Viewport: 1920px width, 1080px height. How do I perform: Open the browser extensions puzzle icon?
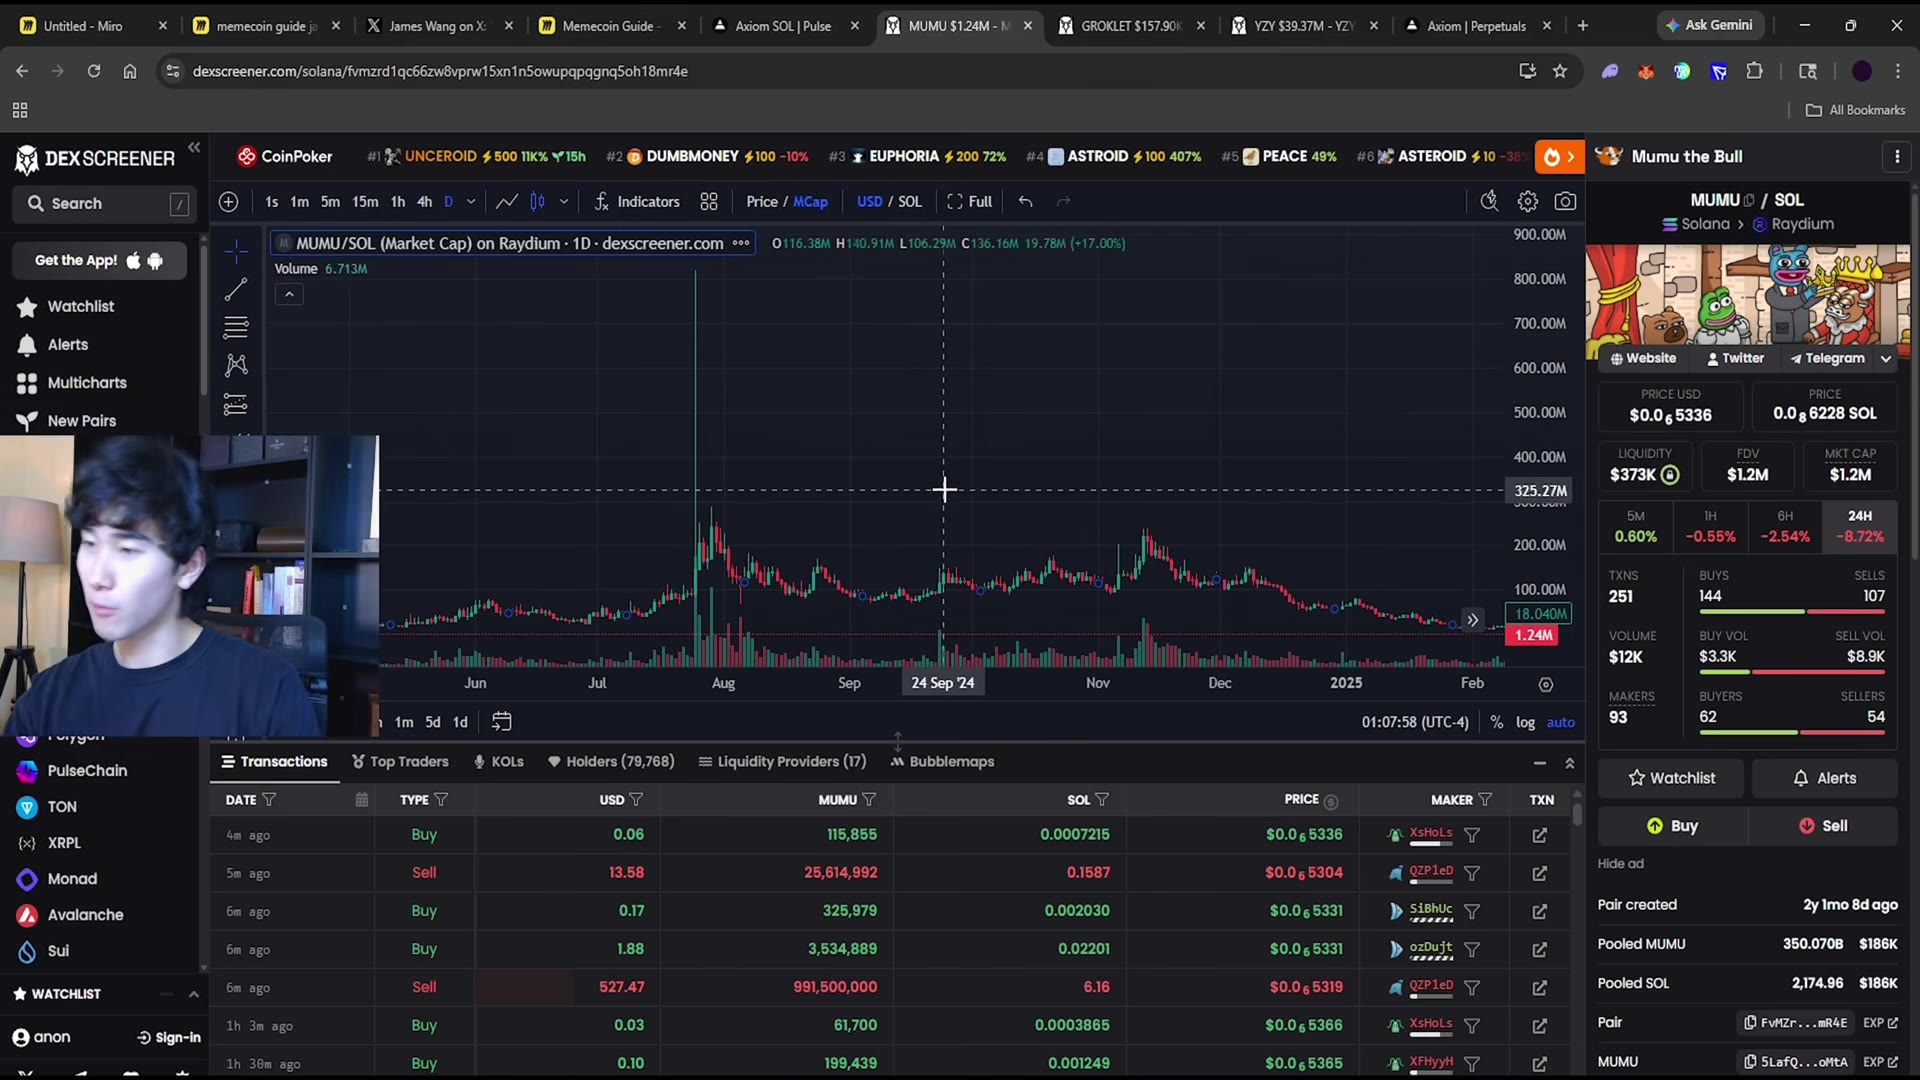[1754, 71]
